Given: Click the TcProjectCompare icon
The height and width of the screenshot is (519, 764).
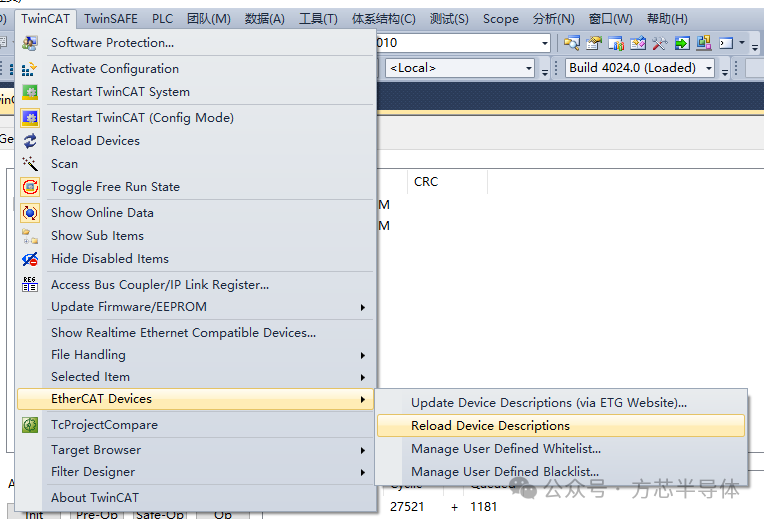Looking at the screenshot, I should click(30, 425).
